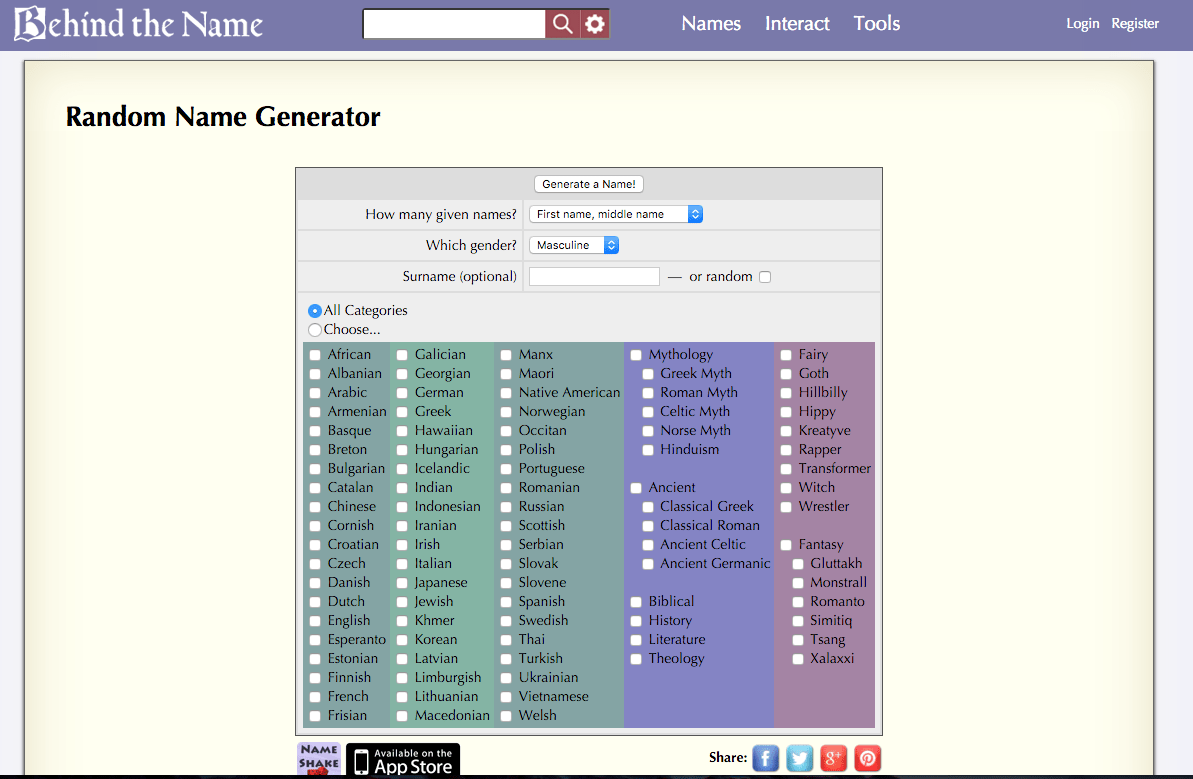Tick the Simitiq checkbox
The image size is (1193, 779).
click(x=798, y=622)
